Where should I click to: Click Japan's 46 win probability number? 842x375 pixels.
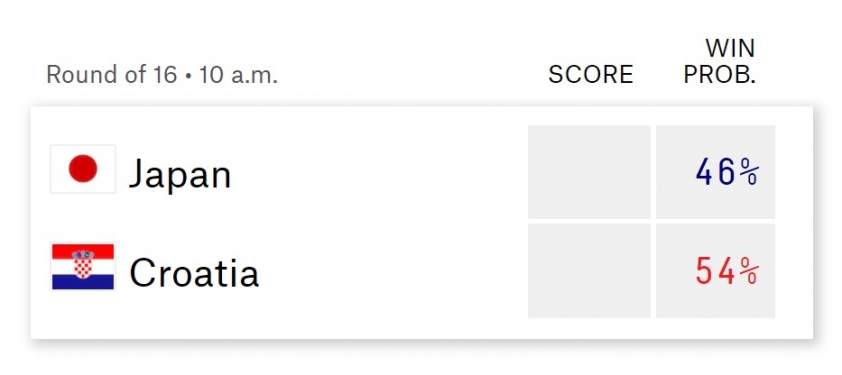(x=715, y=173)
